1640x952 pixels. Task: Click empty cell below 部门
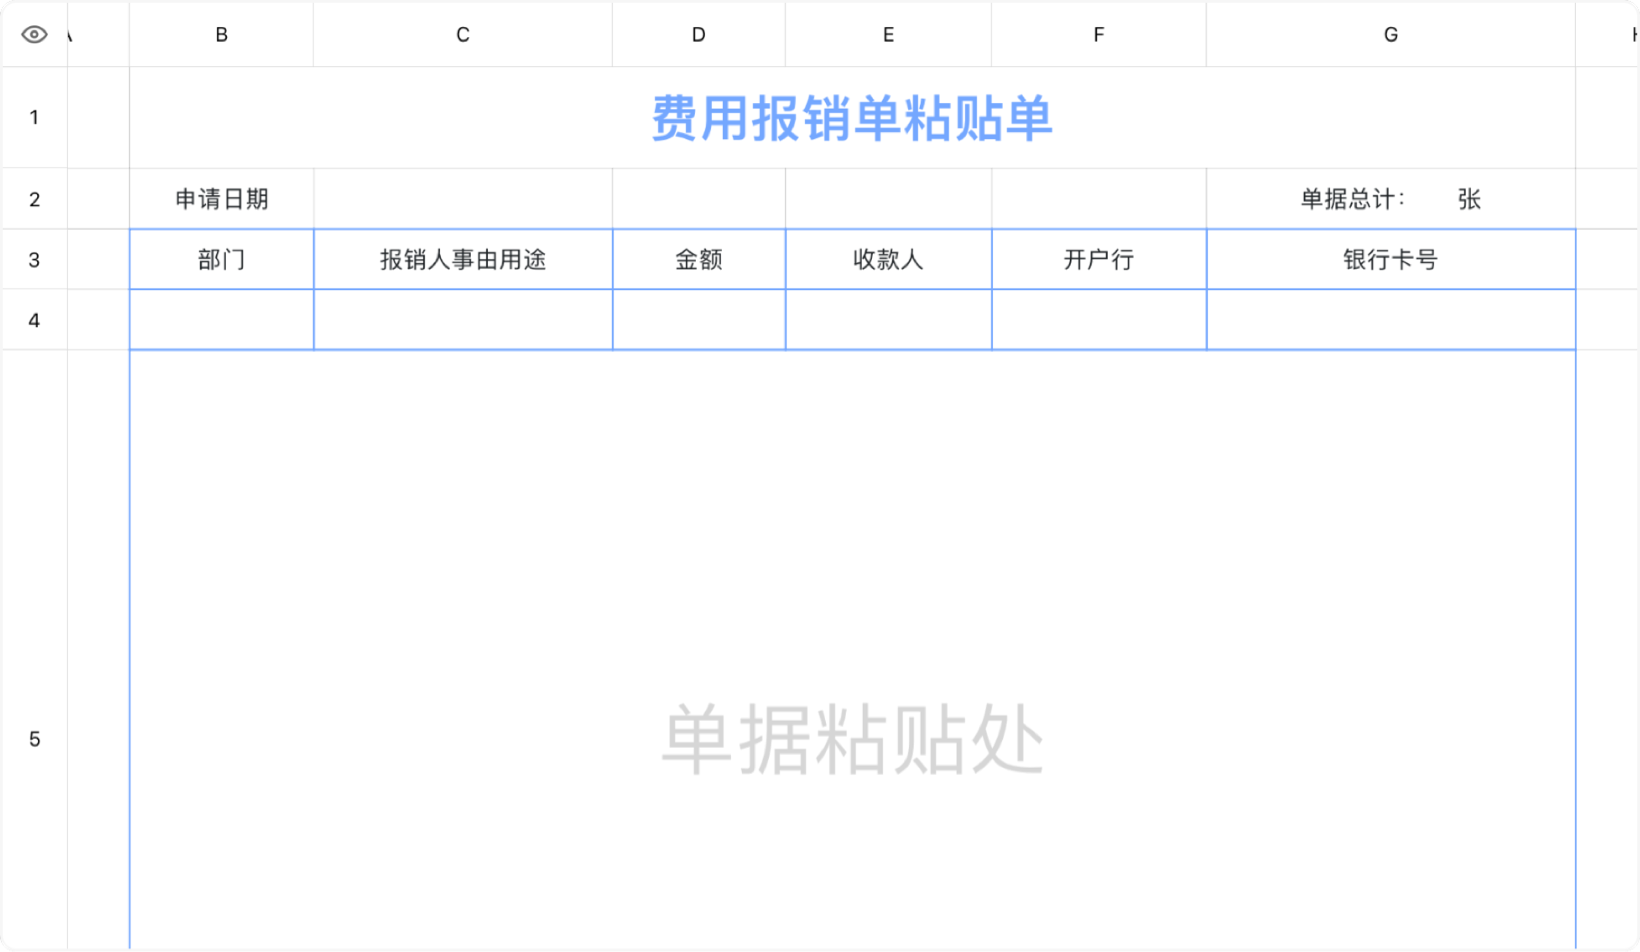coord(221,320)
